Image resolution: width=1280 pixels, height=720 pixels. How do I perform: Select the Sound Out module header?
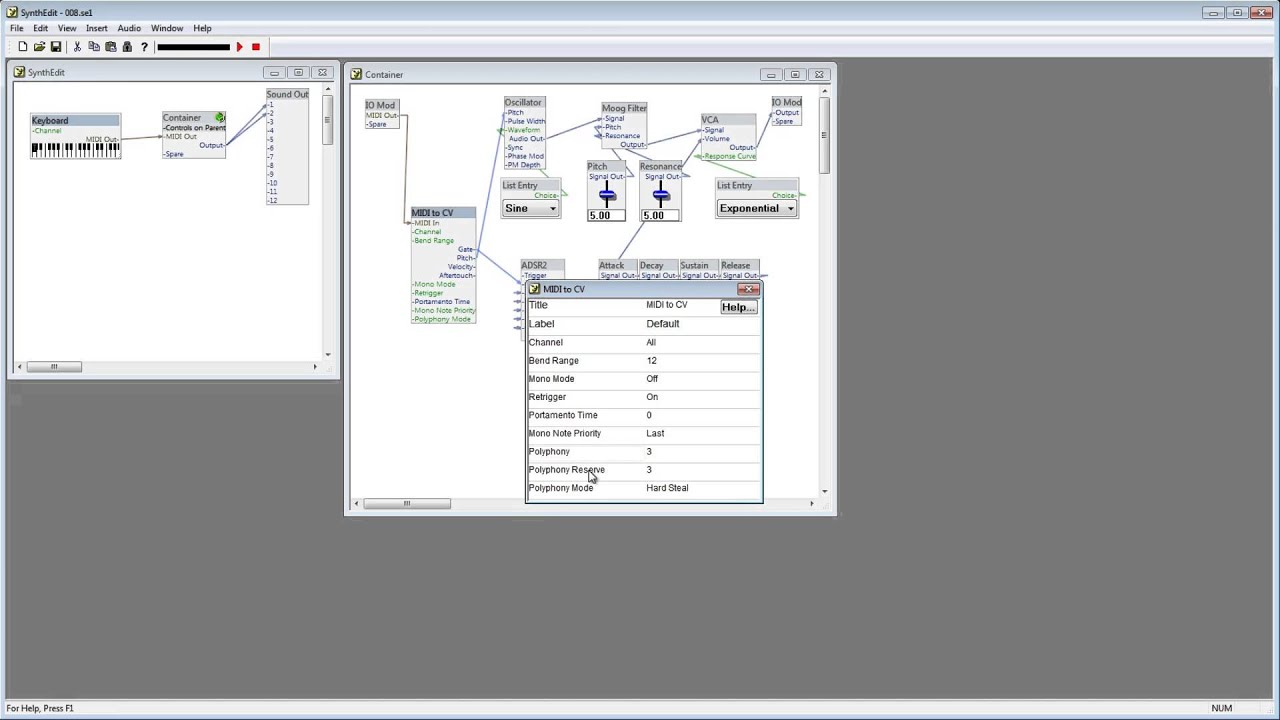tap(287, 94)
